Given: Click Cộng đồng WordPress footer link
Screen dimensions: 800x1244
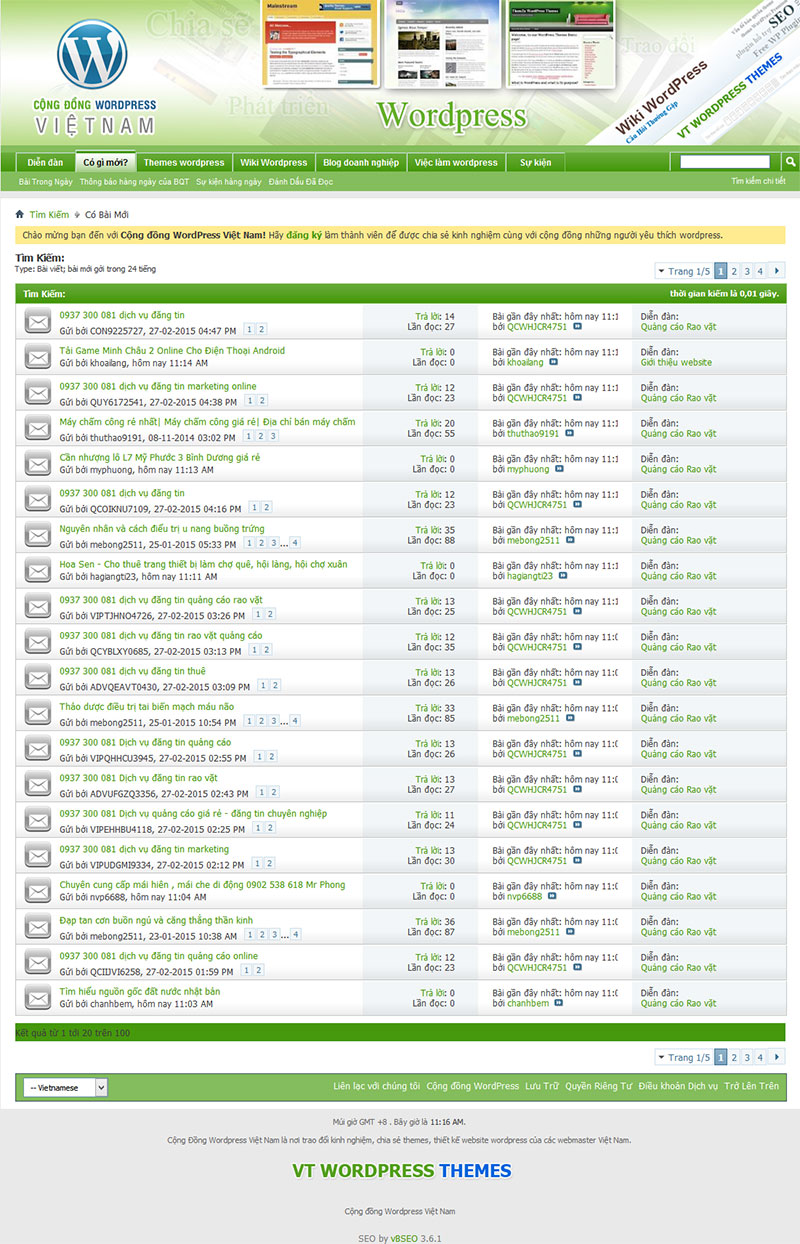Looking at the screenshot, I should tap(472, 1086).
